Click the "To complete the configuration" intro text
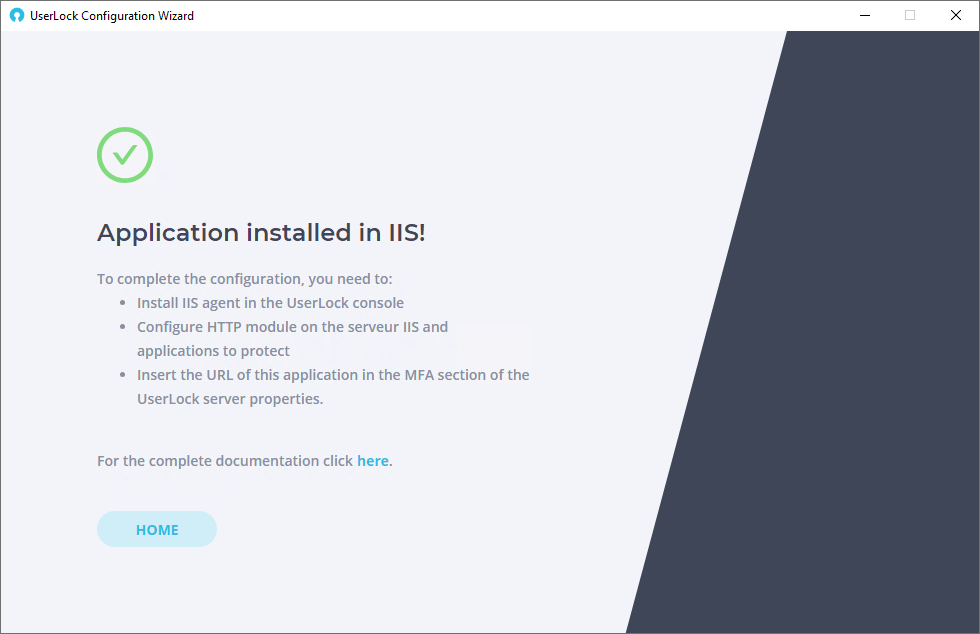 244,279
